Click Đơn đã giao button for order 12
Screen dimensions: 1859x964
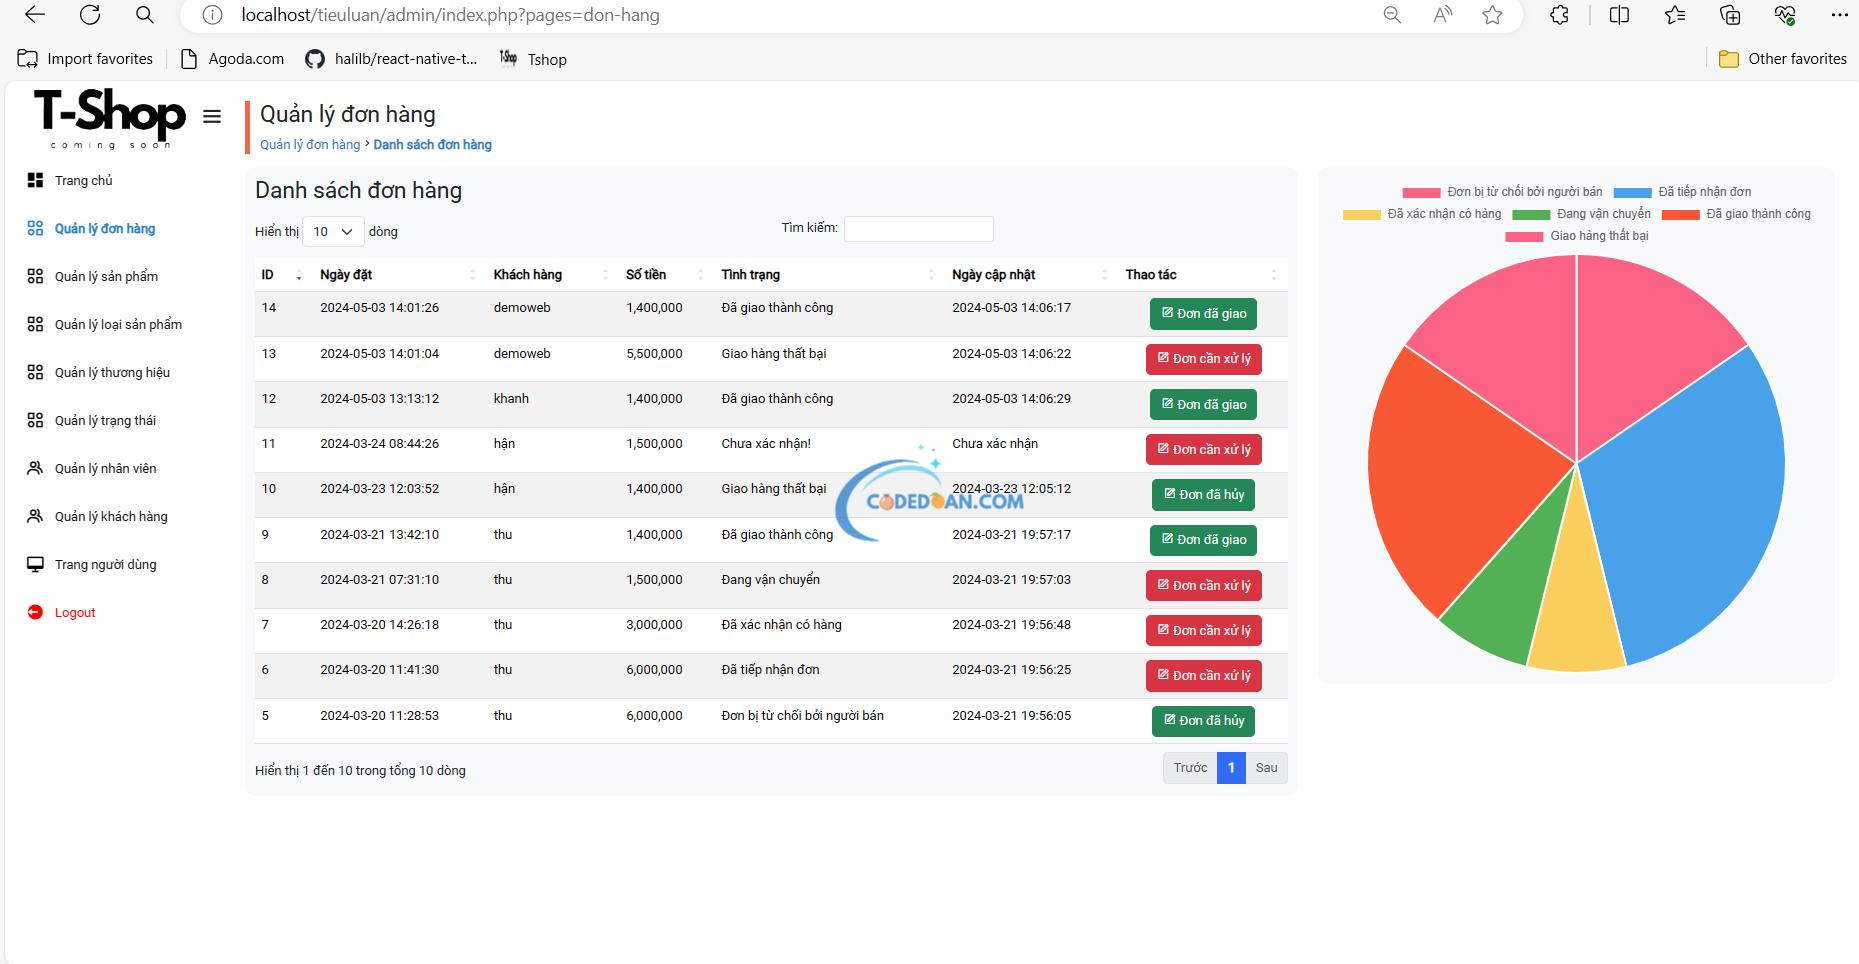tap(1204, 404)
